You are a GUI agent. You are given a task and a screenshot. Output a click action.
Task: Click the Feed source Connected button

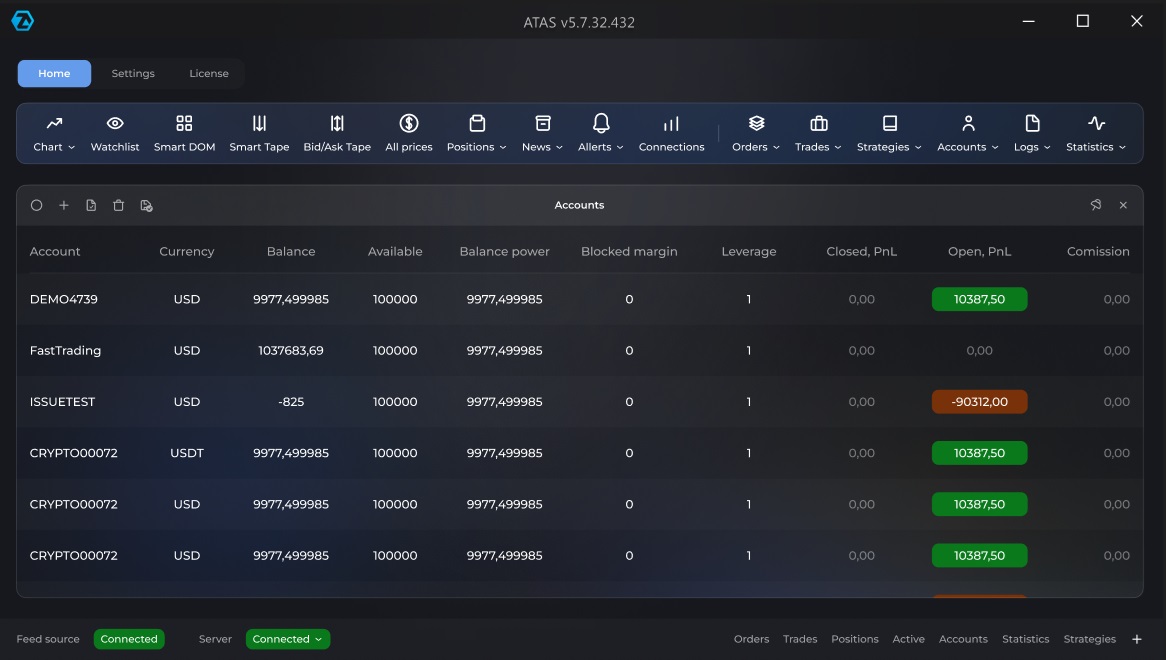point(129,639)
